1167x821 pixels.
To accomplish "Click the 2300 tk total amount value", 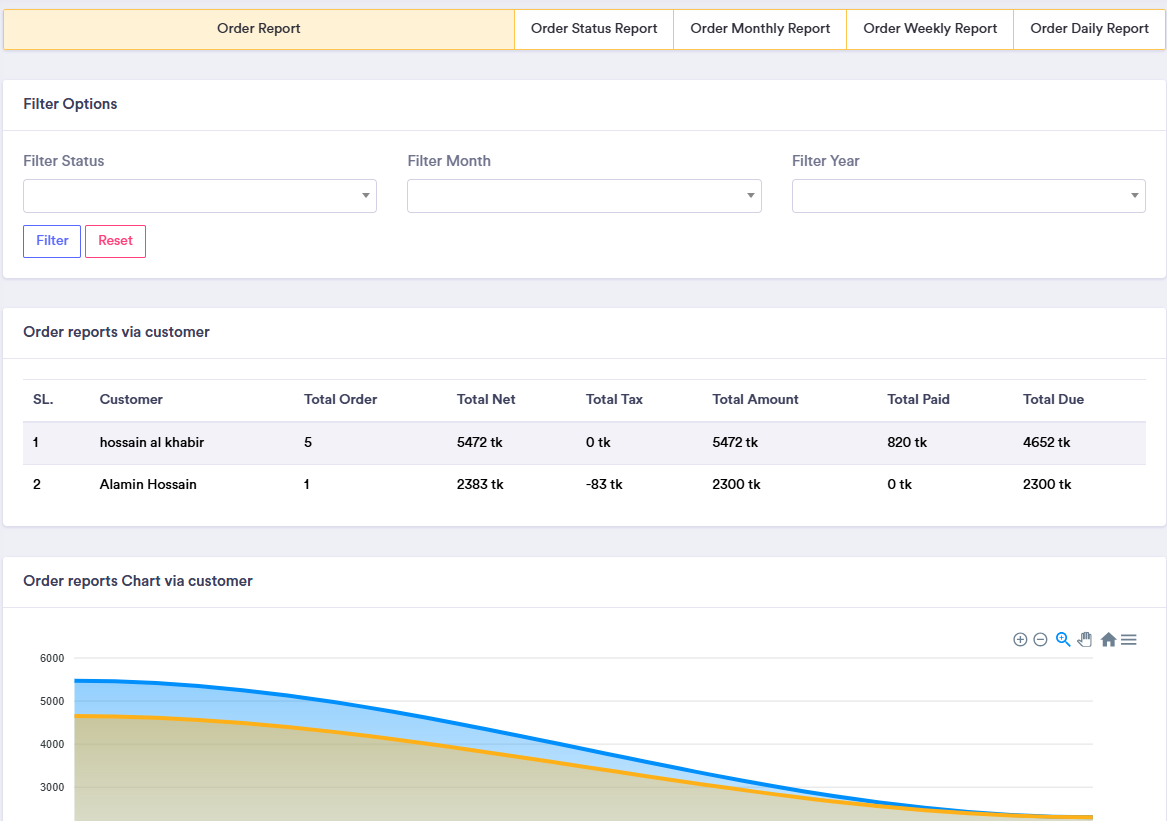I will [x=736, y=485].
